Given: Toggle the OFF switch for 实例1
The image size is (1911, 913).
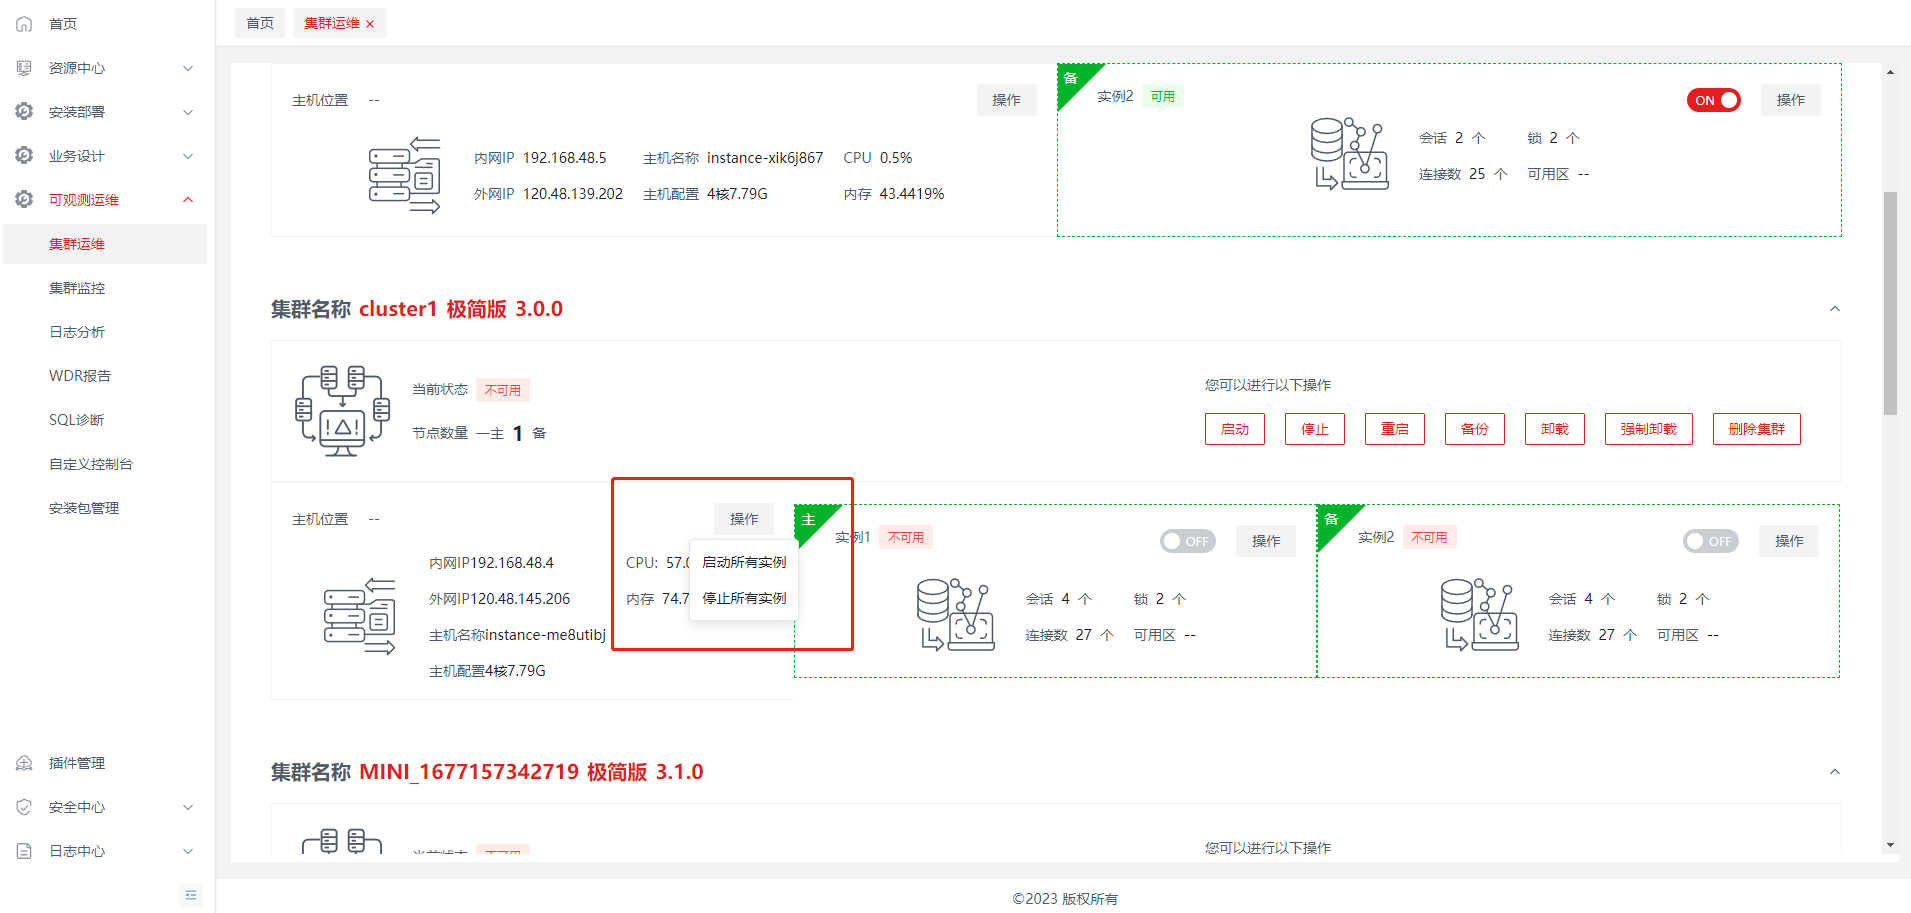Looking at the screenshot, I should click(x=1187, y=541).
